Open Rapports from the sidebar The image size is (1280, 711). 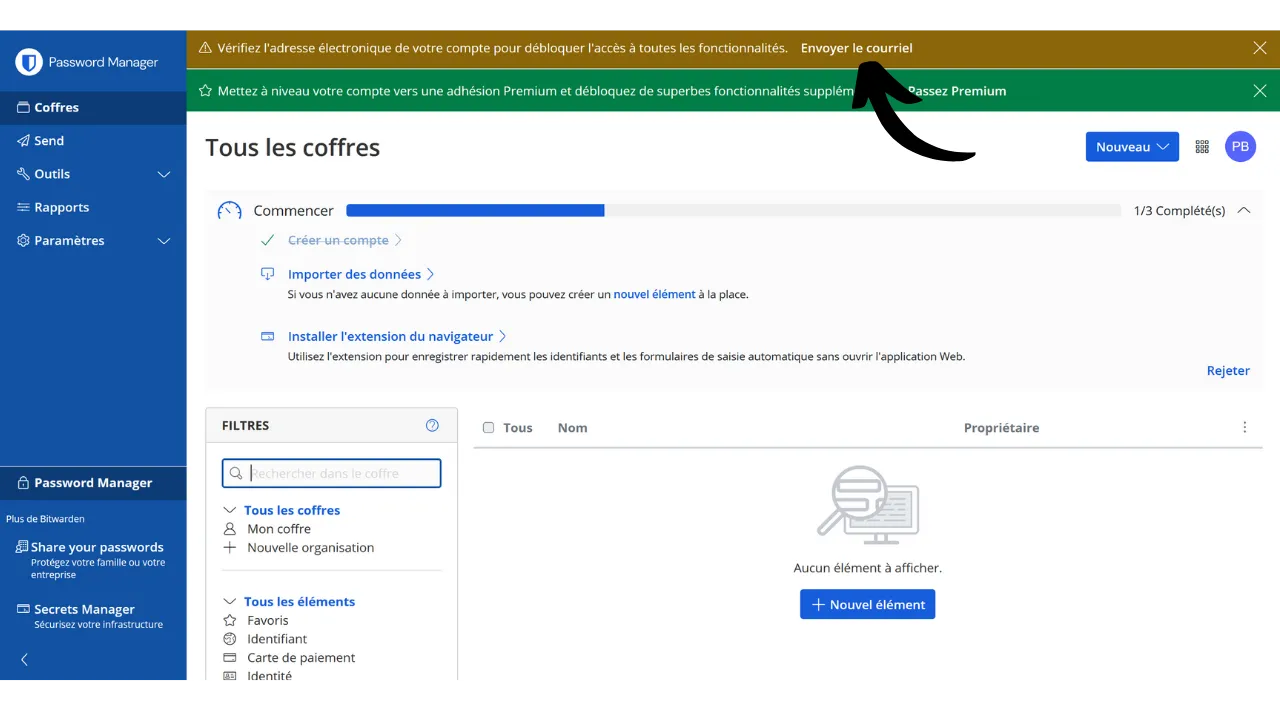(x=61, y=207)
